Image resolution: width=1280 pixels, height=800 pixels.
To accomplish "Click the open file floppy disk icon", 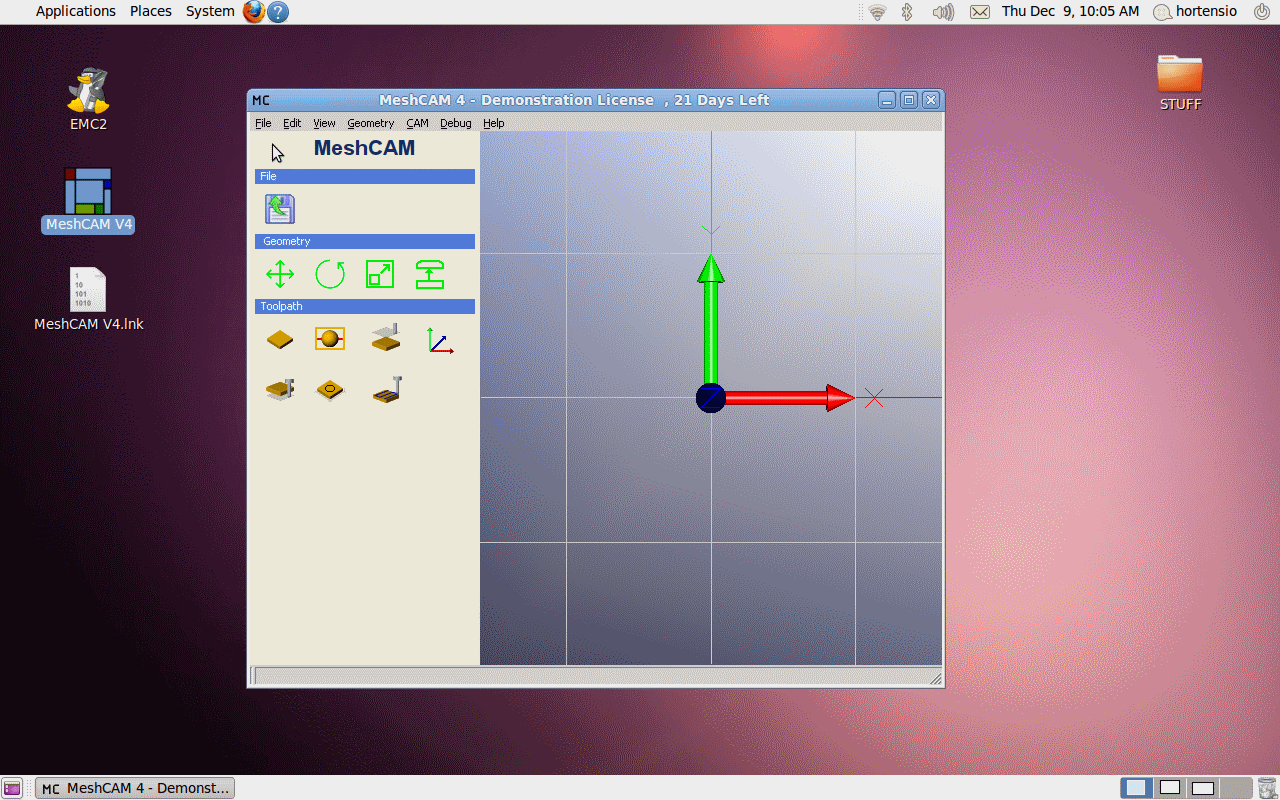I will coord(280,209).
